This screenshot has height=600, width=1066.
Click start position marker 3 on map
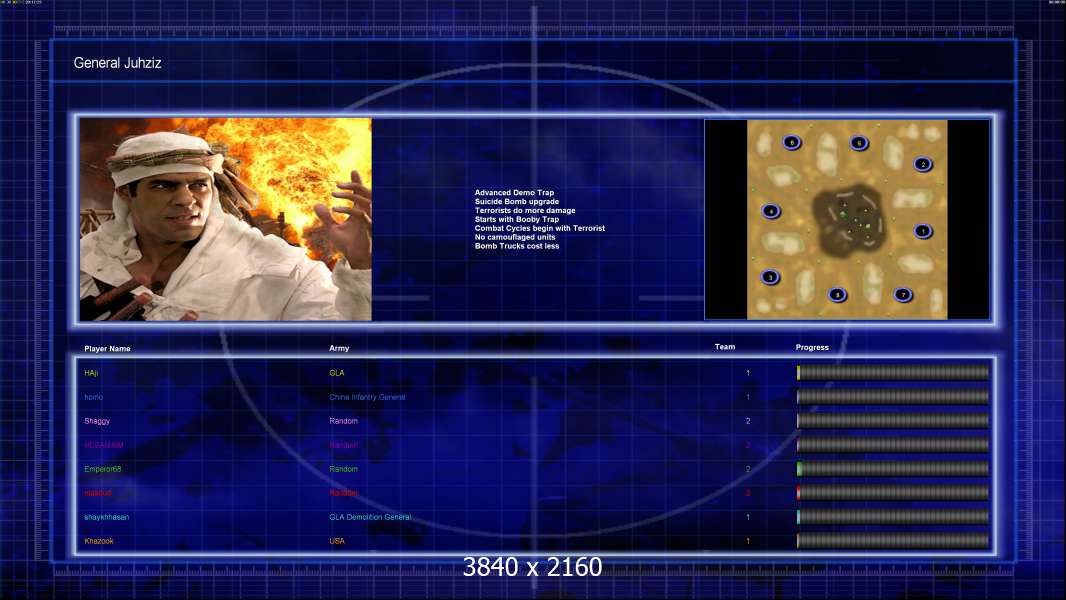pos(770,277)
